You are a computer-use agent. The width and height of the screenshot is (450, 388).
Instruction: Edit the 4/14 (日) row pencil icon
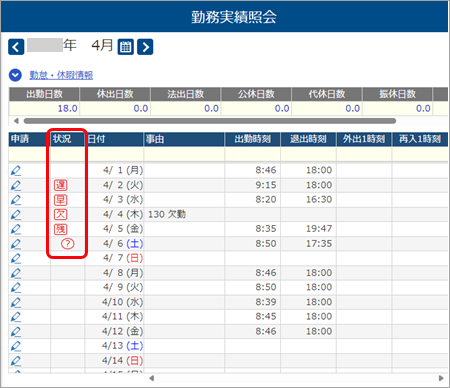pyautogui.click(x=16, y=361)
